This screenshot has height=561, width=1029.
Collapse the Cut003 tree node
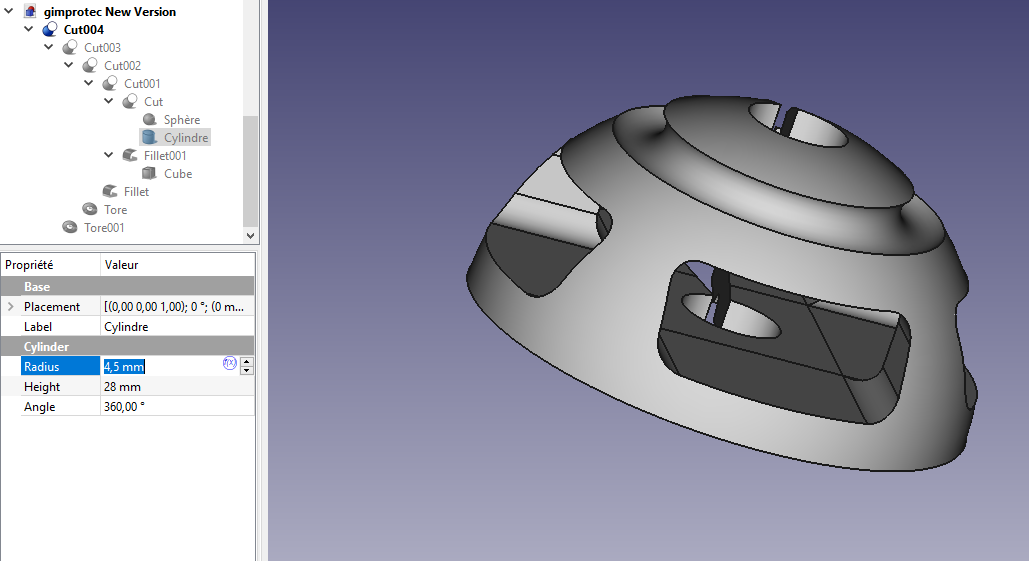click(x=49, y=48)
